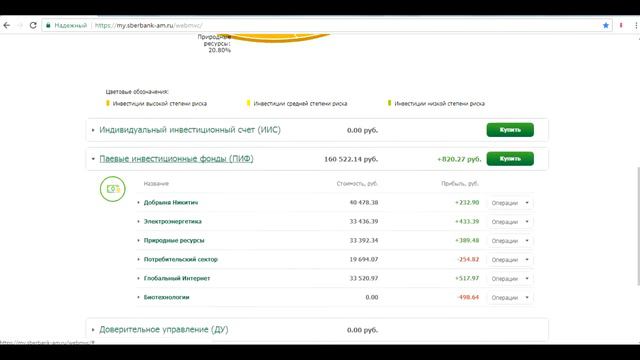This screenshot has height=360, width=640.
Task: Select the Биотехнологии fund name
Action: 167,297
